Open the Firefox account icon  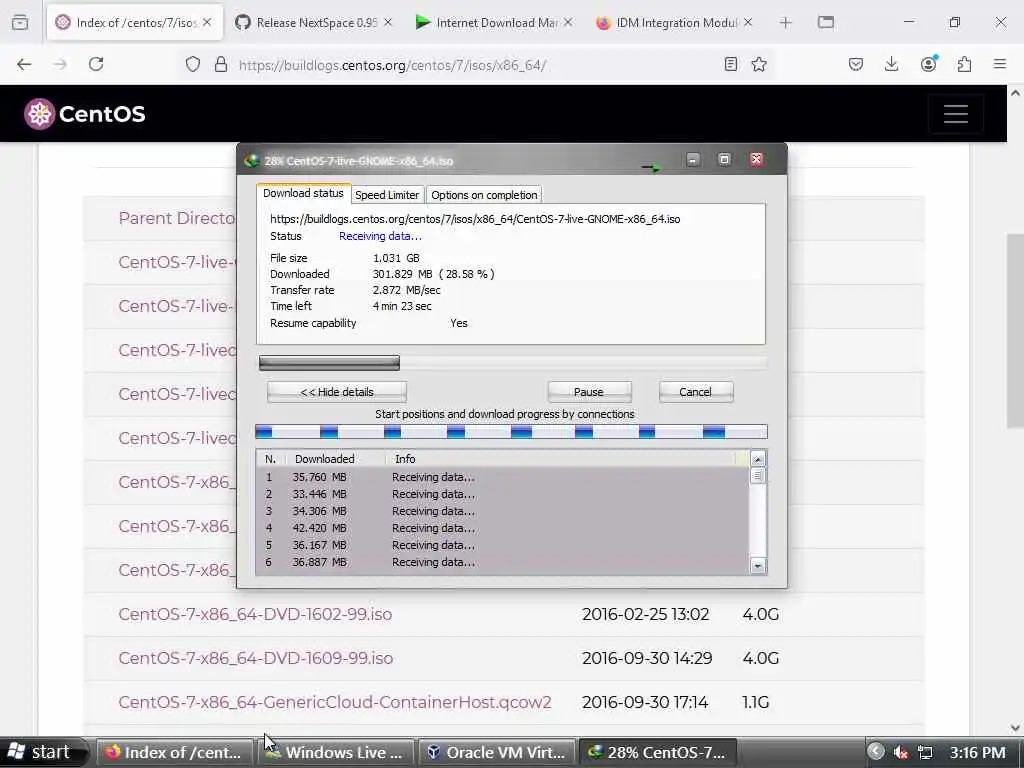[x=928, y=64]
